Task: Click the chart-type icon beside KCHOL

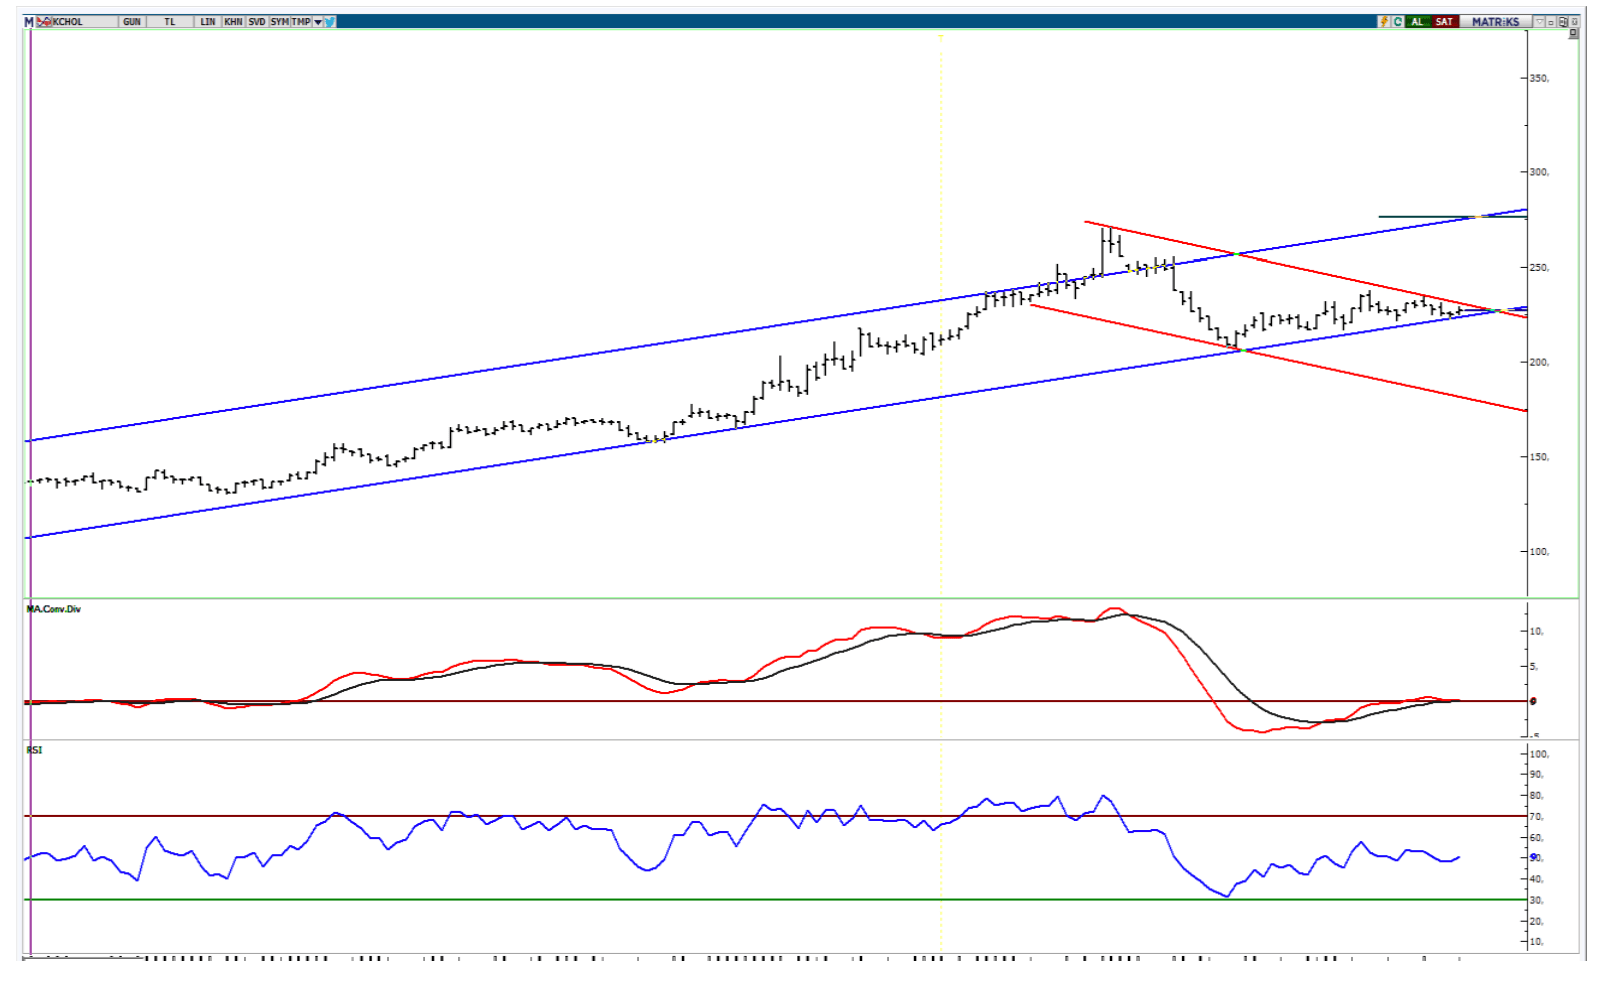Action: 44,21
